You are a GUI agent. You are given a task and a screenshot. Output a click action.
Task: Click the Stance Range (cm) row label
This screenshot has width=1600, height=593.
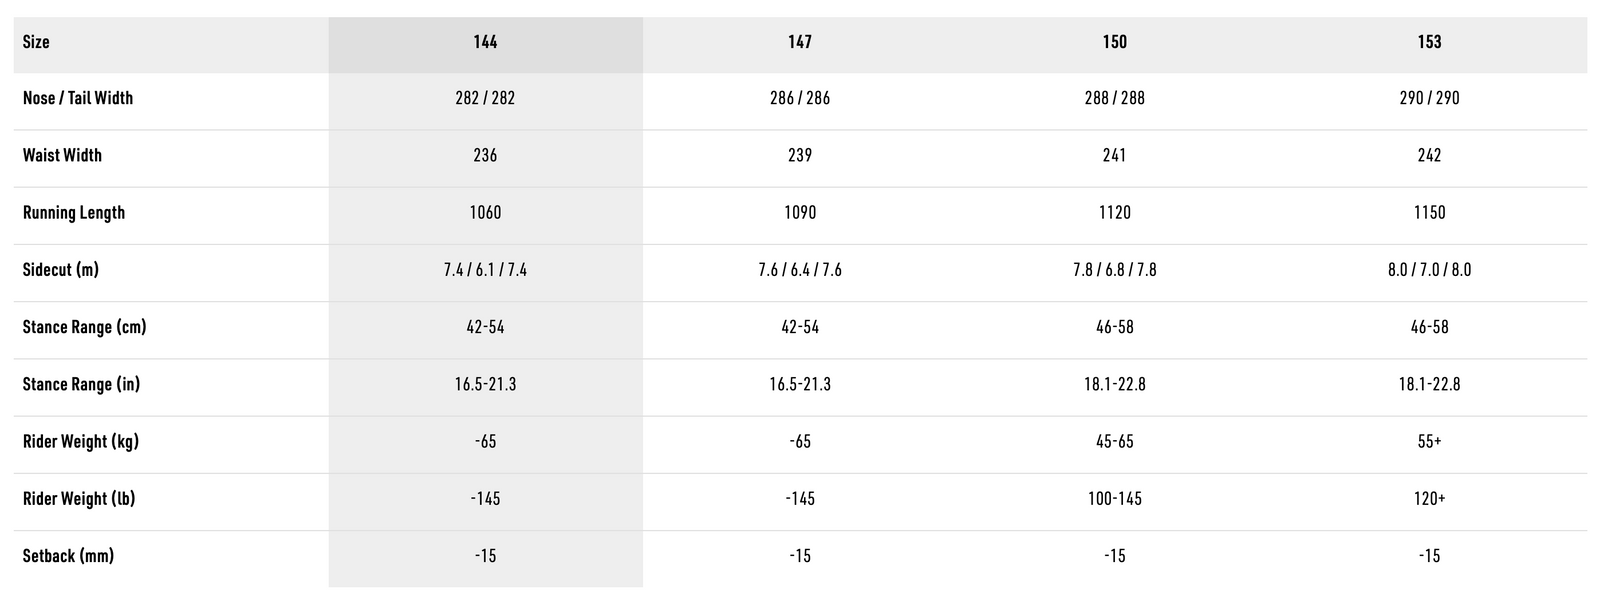click(x=84, y=327)
